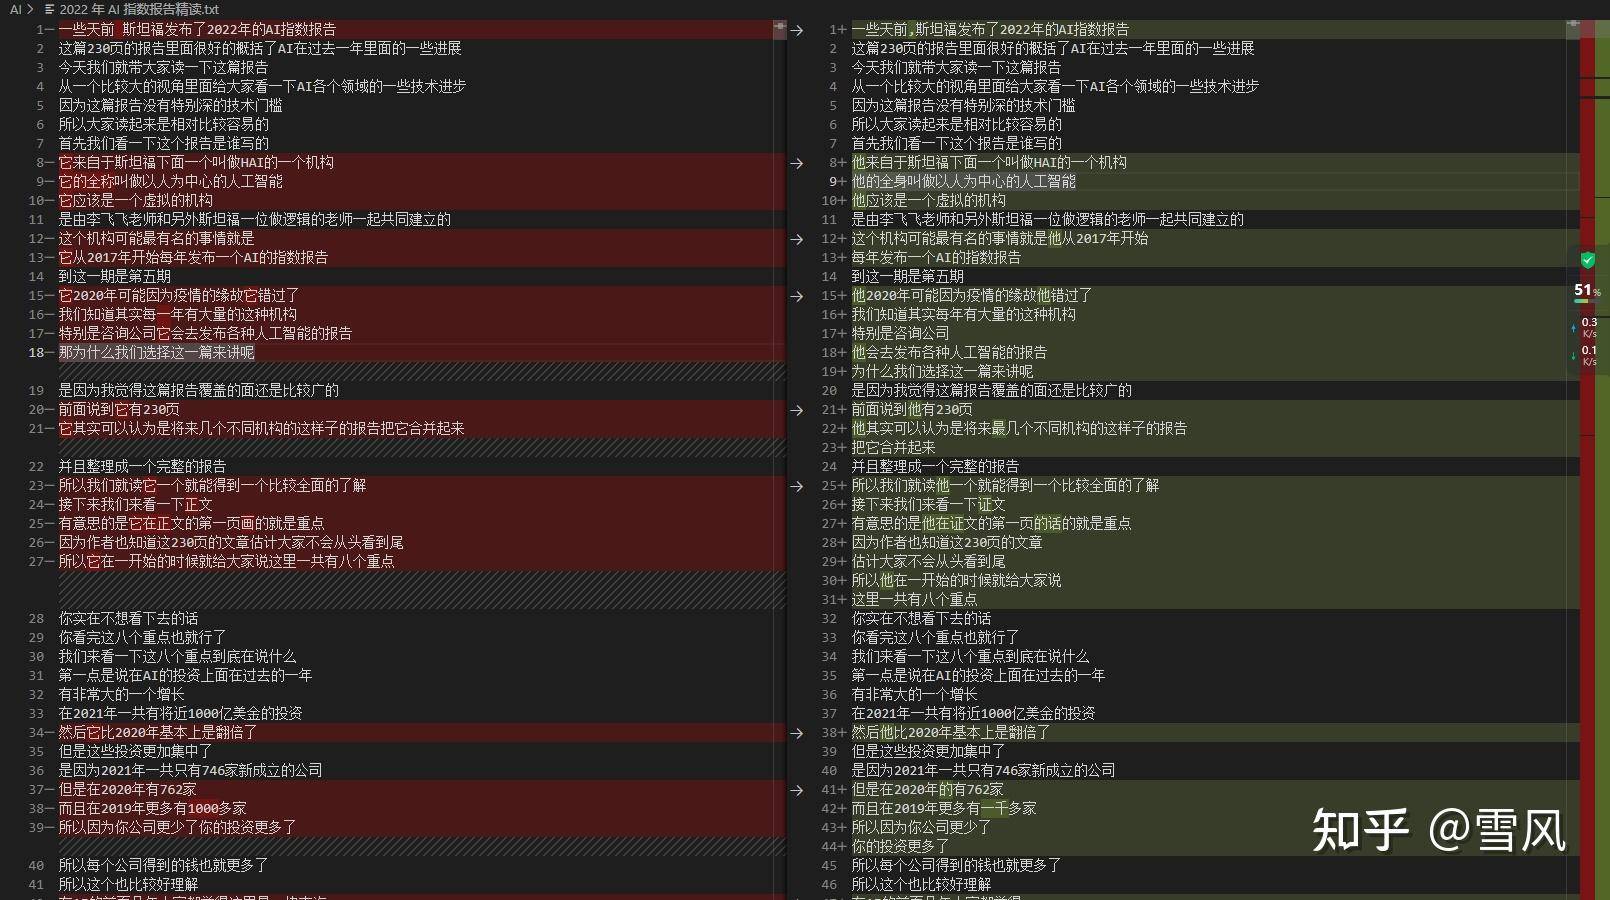Click right line 42 而且在2019年更多有一千多家
This screenshot has width=1610, height=900.
click(944, 809)
